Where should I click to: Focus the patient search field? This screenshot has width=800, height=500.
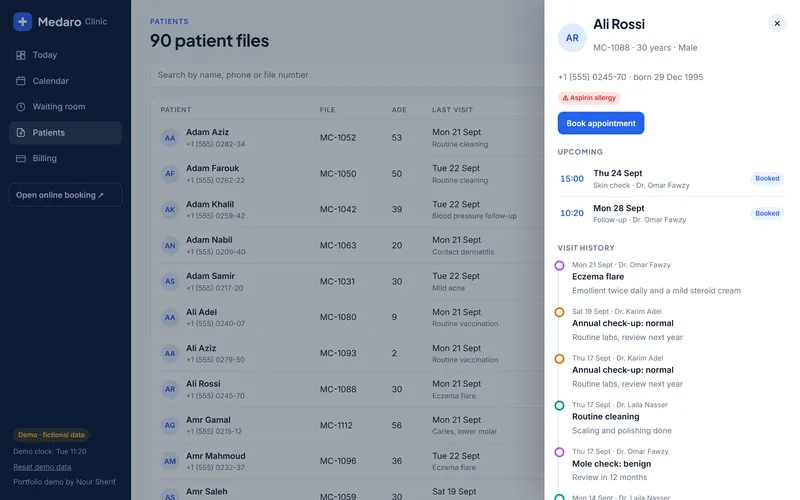coord(347,75)
